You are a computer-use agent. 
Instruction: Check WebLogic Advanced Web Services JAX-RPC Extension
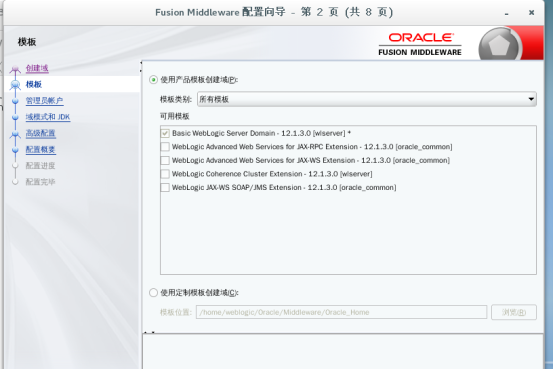(165, 147)
